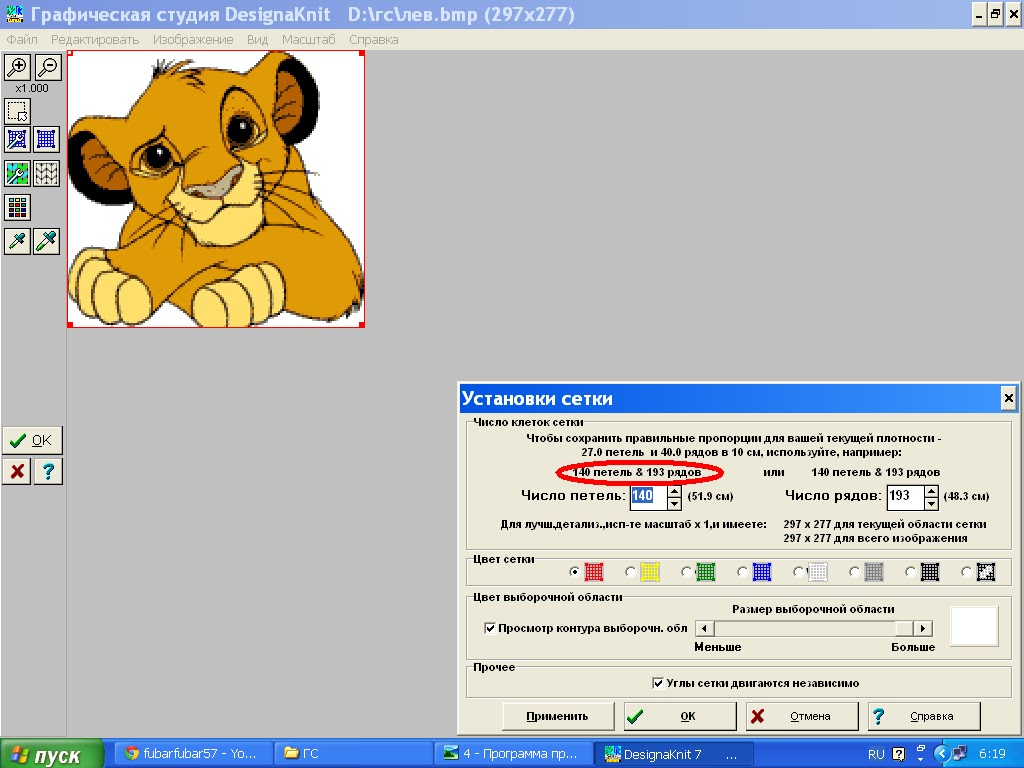Expand hidden tray icons arrow
The image size is (1024, 768).
[941, 754]
